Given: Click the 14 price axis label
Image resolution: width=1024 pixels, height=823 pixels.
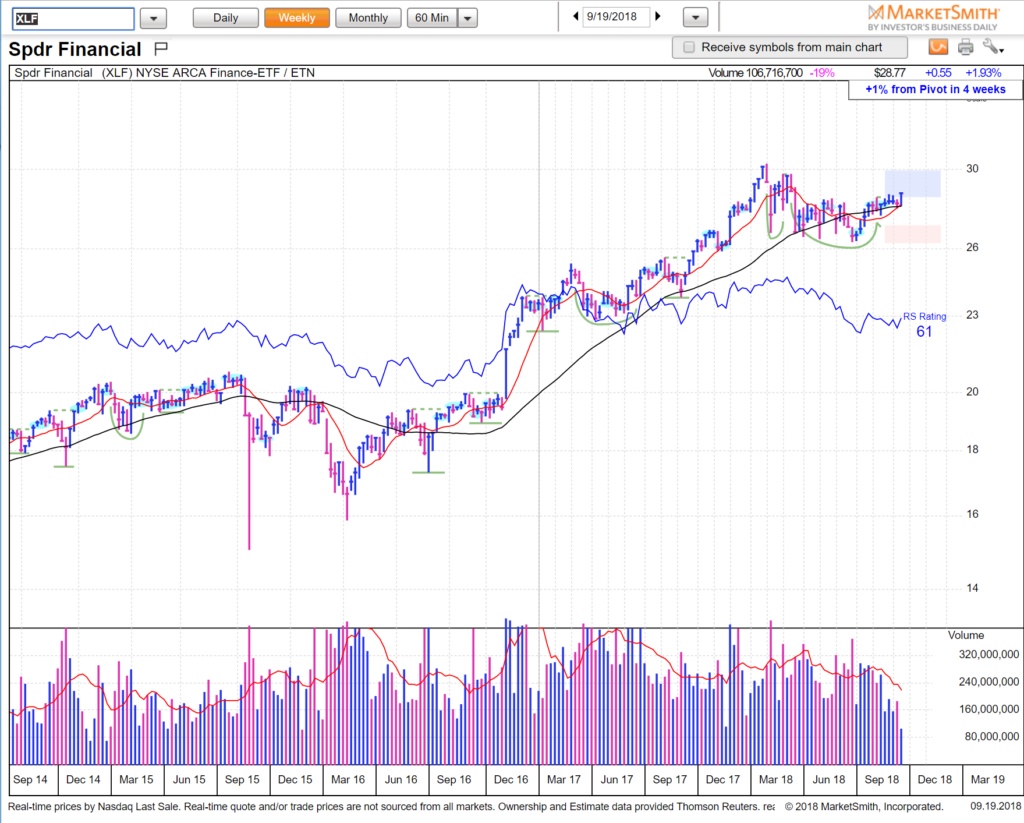Looking at the screenshot, I should pos(972,588).
